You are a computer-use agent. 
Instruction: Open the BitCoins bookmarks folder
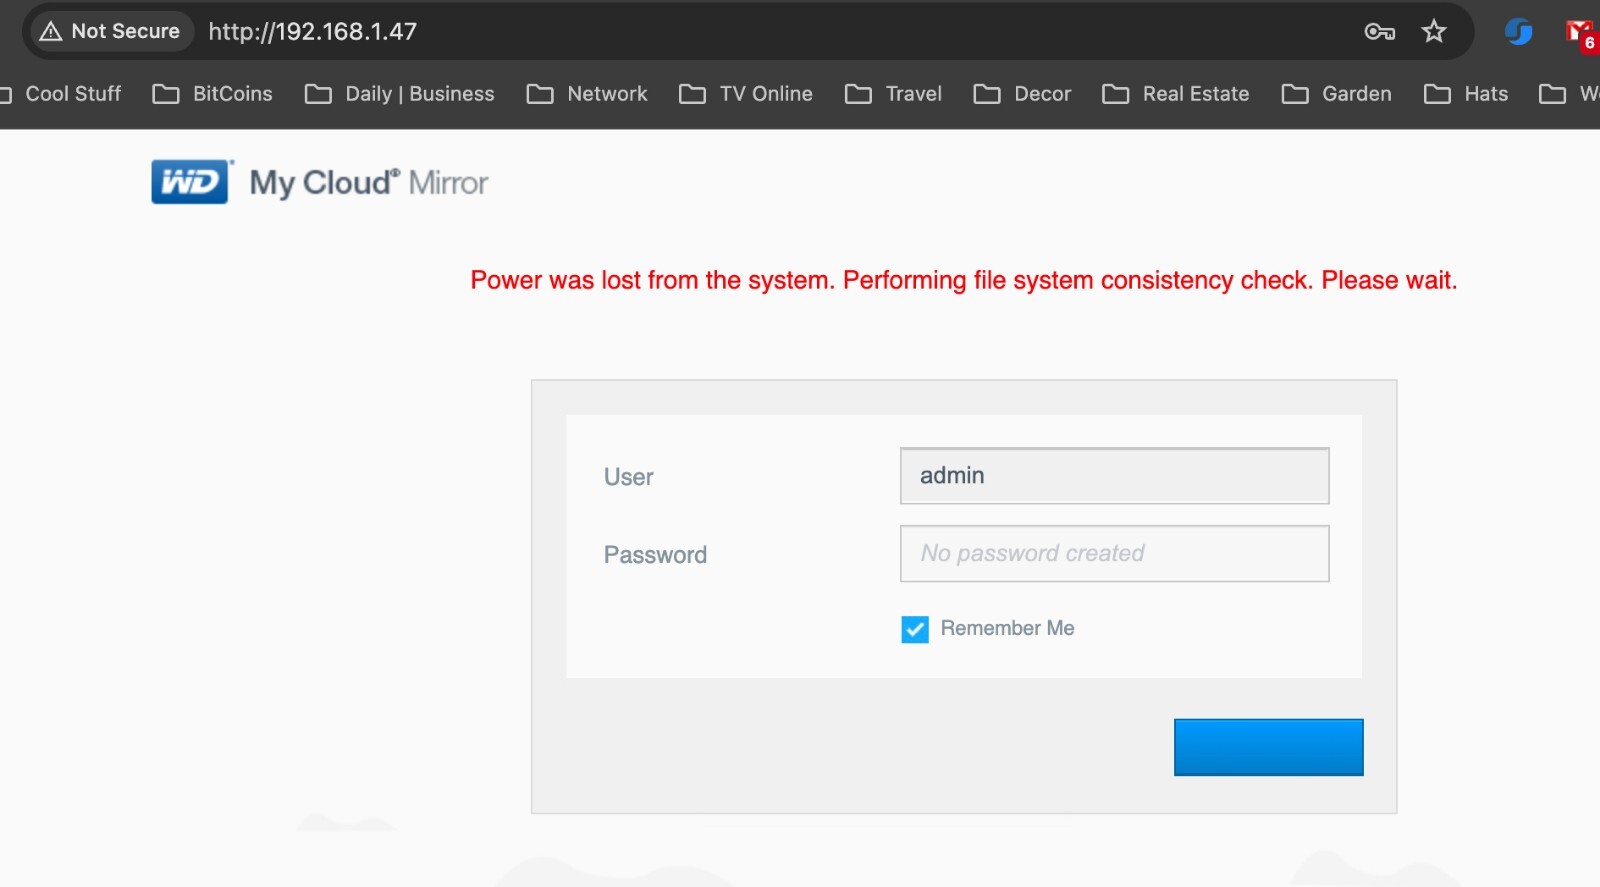click(212, 94)
